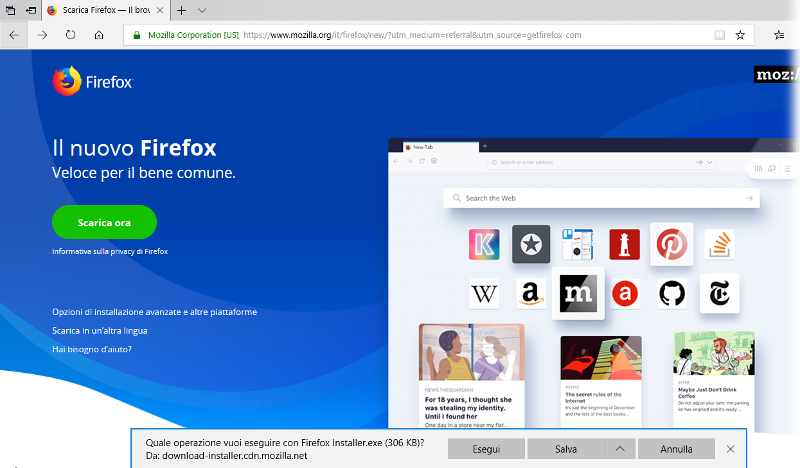
Task: Dismiss the download notification bar with X
Action: point(731,449)
